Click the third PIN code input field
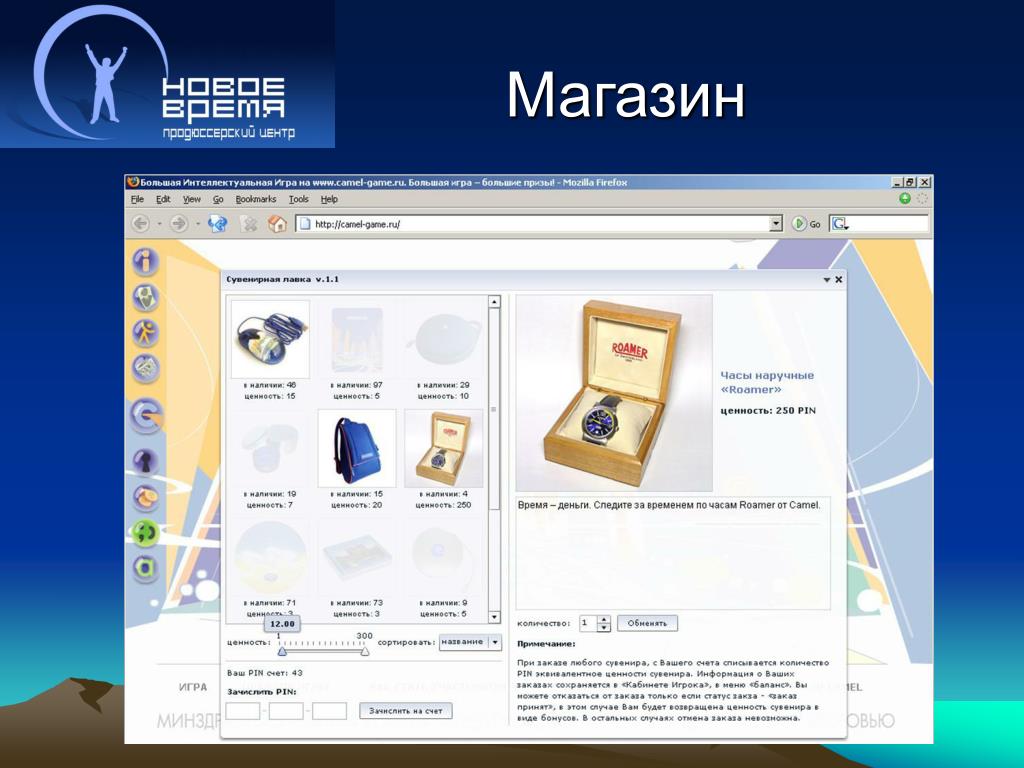Image resolution: width=1024 pixels, height=768 pixels. click(329, 711)
